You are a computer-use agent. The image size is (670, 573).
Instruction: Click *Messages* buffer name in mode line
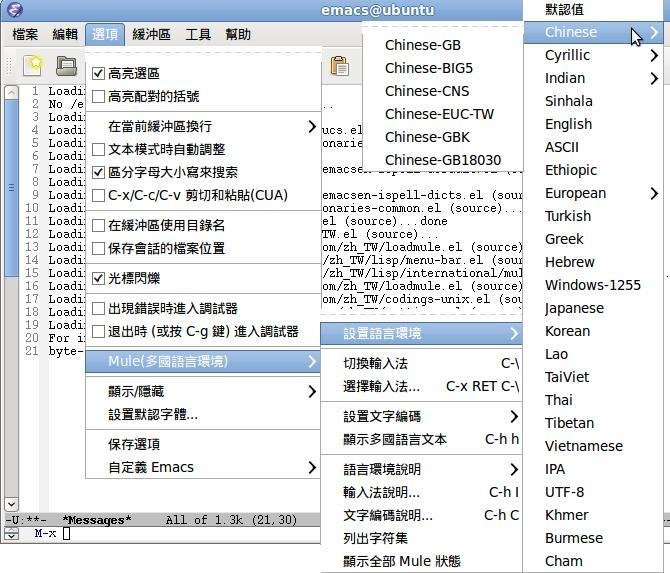(x=97, y=520)
